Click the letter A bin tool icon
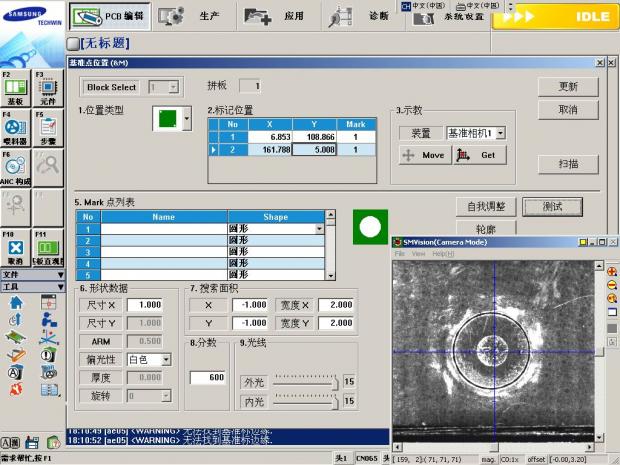 click(15, 372)
